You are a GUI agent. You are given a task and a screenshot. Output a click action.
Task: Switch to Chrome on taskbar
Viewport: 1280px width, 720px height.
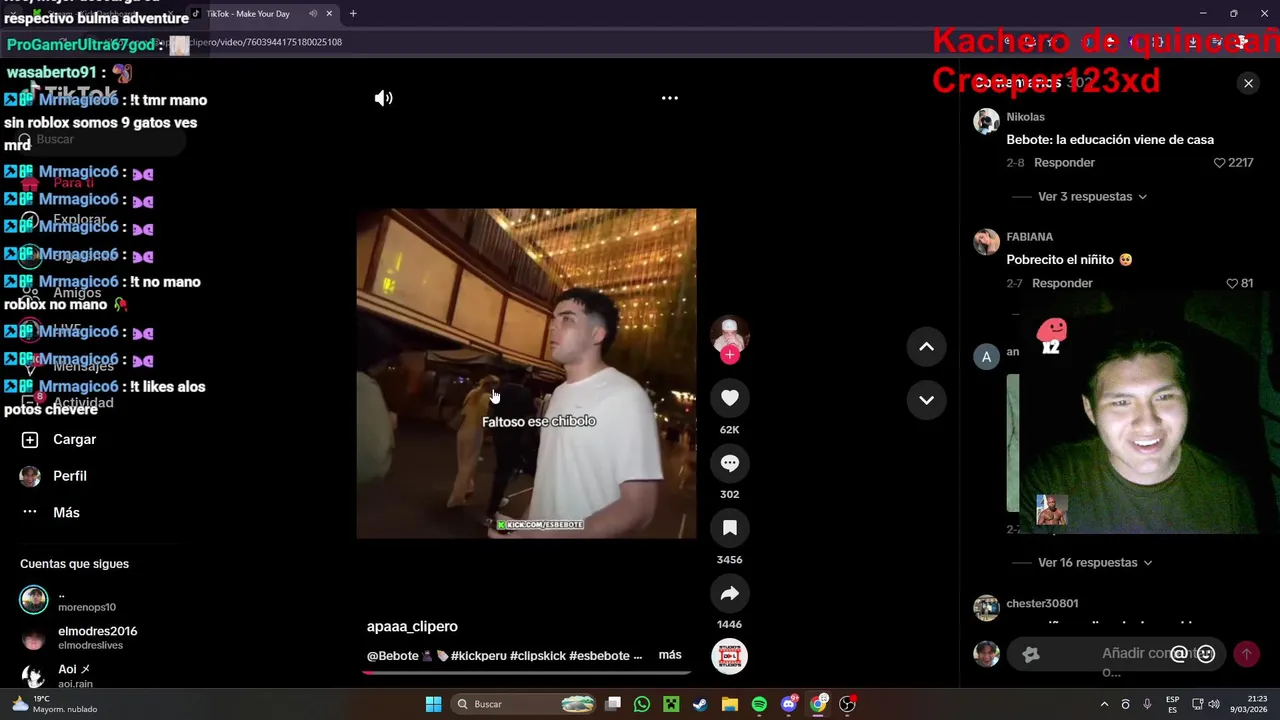click(x=818, y=704)
